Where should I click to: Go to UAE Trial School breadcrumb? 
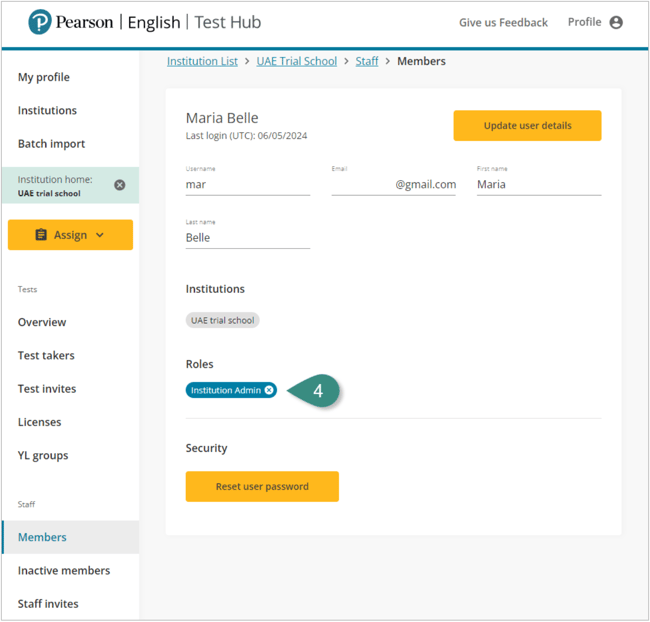296,61
